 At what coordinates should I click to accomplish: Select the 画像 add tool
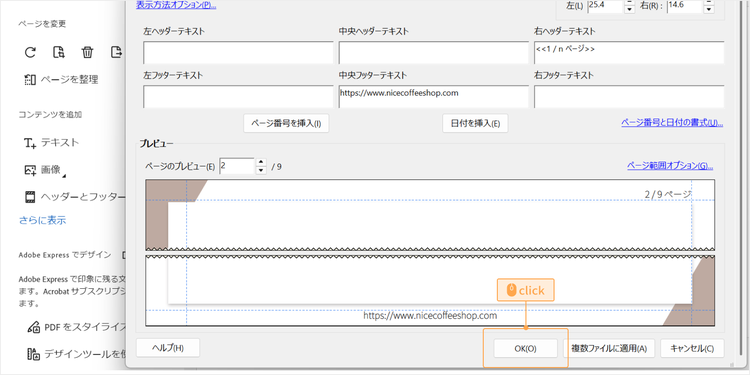pyautogui.click(x=45, y=170)
